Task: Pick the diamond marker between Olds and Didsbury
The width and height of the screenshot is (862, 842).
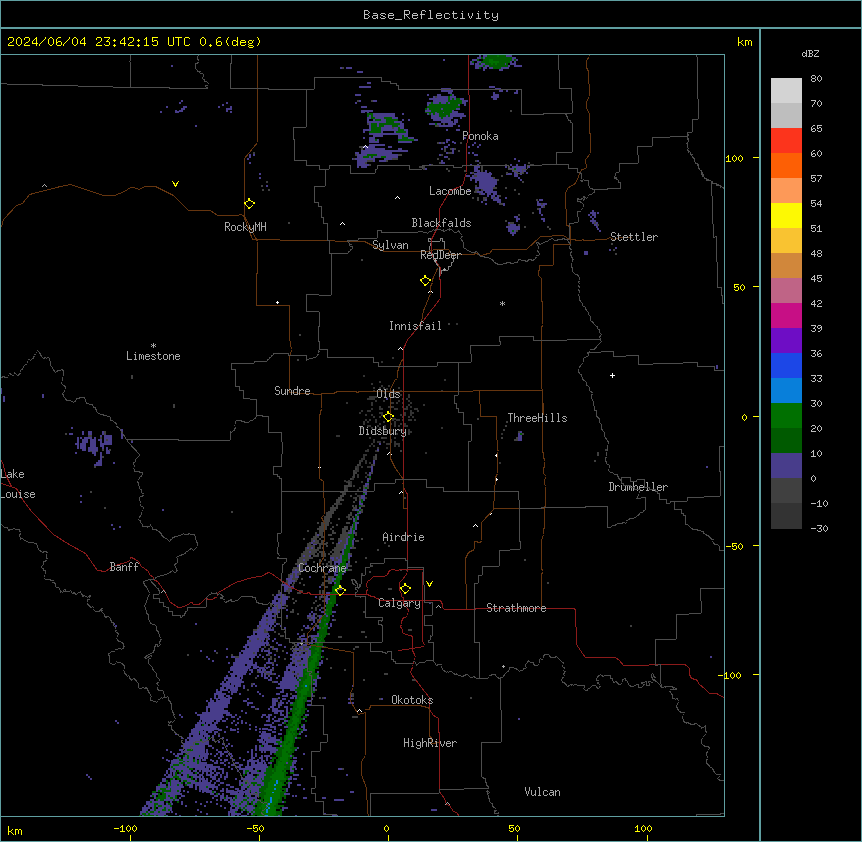Action: coord(388,417)
